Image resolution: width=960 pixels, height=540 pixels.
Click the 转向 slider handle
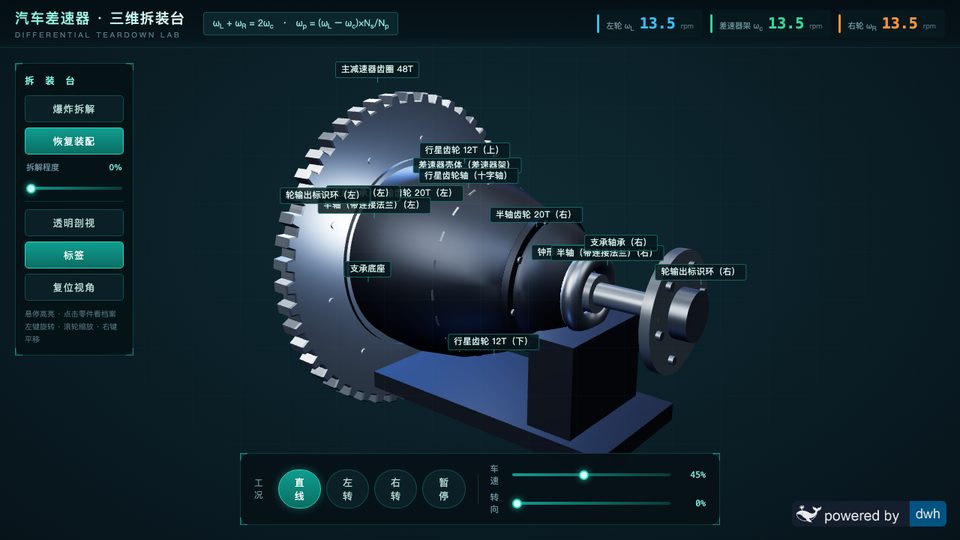517,503
